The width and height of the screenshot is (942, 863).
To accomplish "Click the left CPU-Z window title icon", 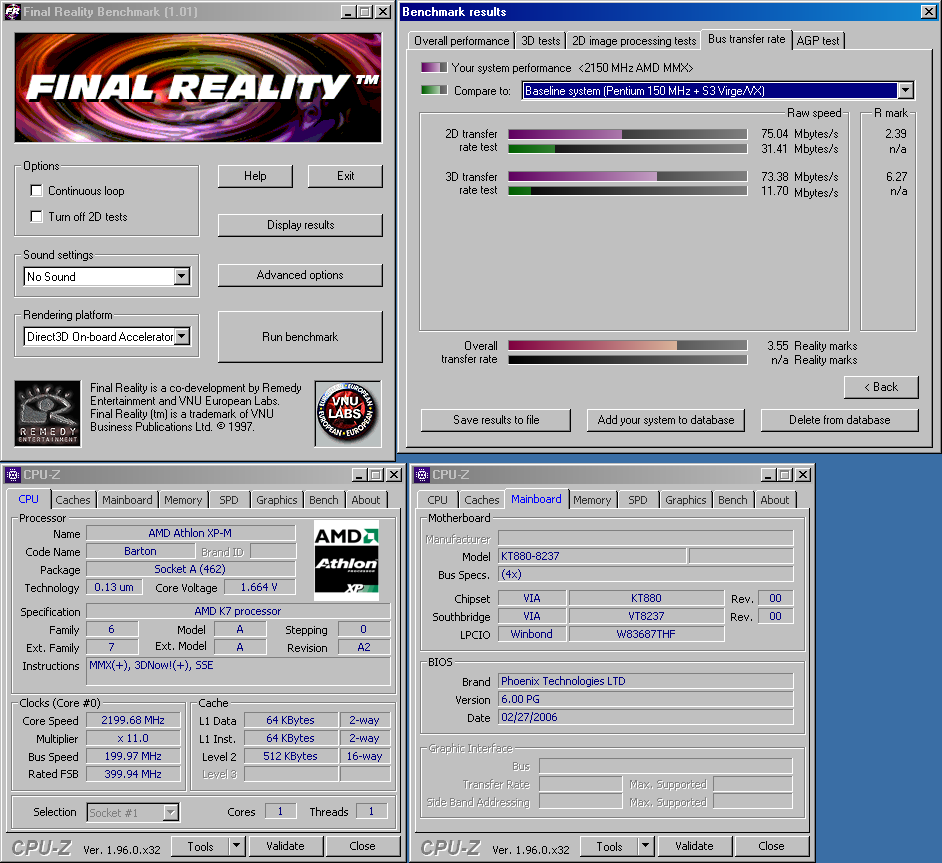I will pos(13,475).
